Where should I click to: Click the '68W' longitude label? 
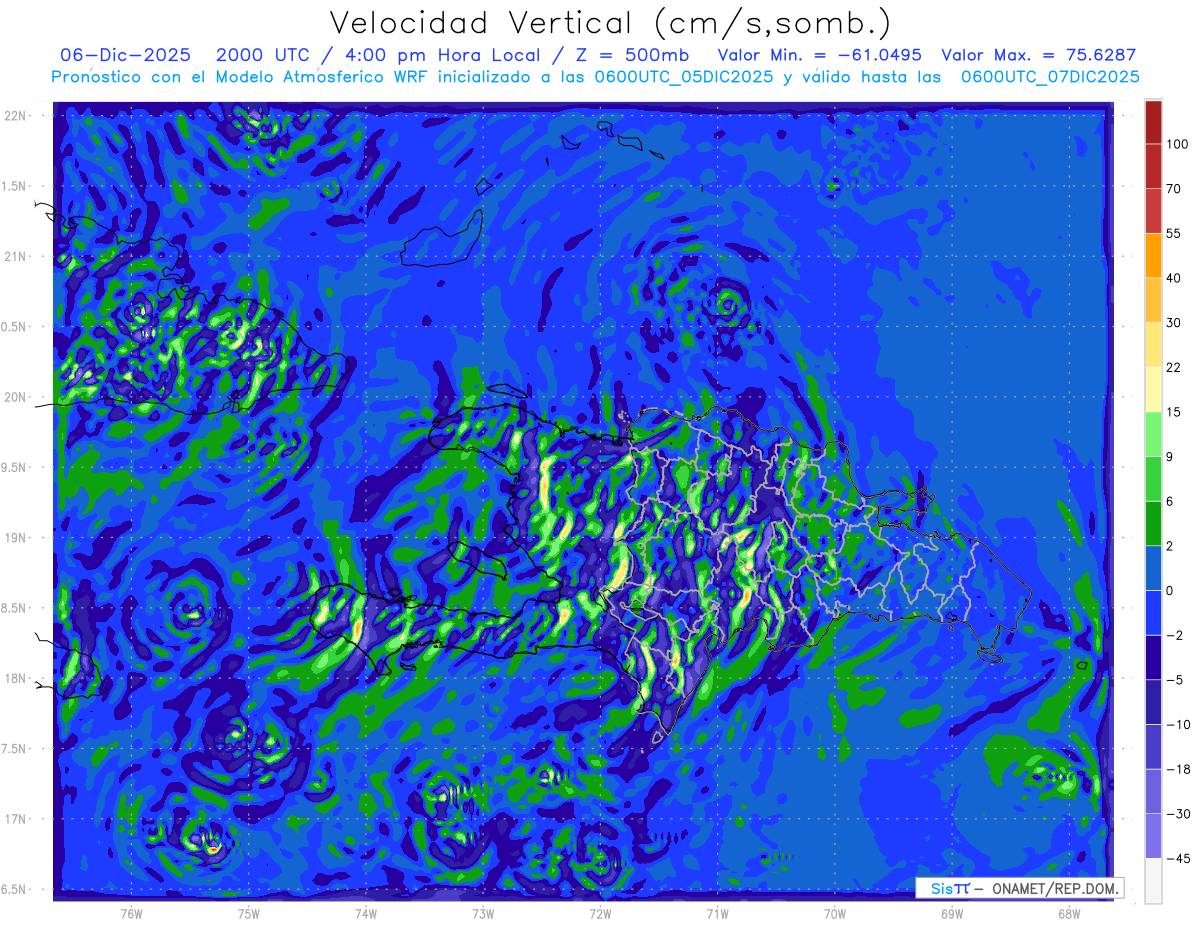[1069, 913]
